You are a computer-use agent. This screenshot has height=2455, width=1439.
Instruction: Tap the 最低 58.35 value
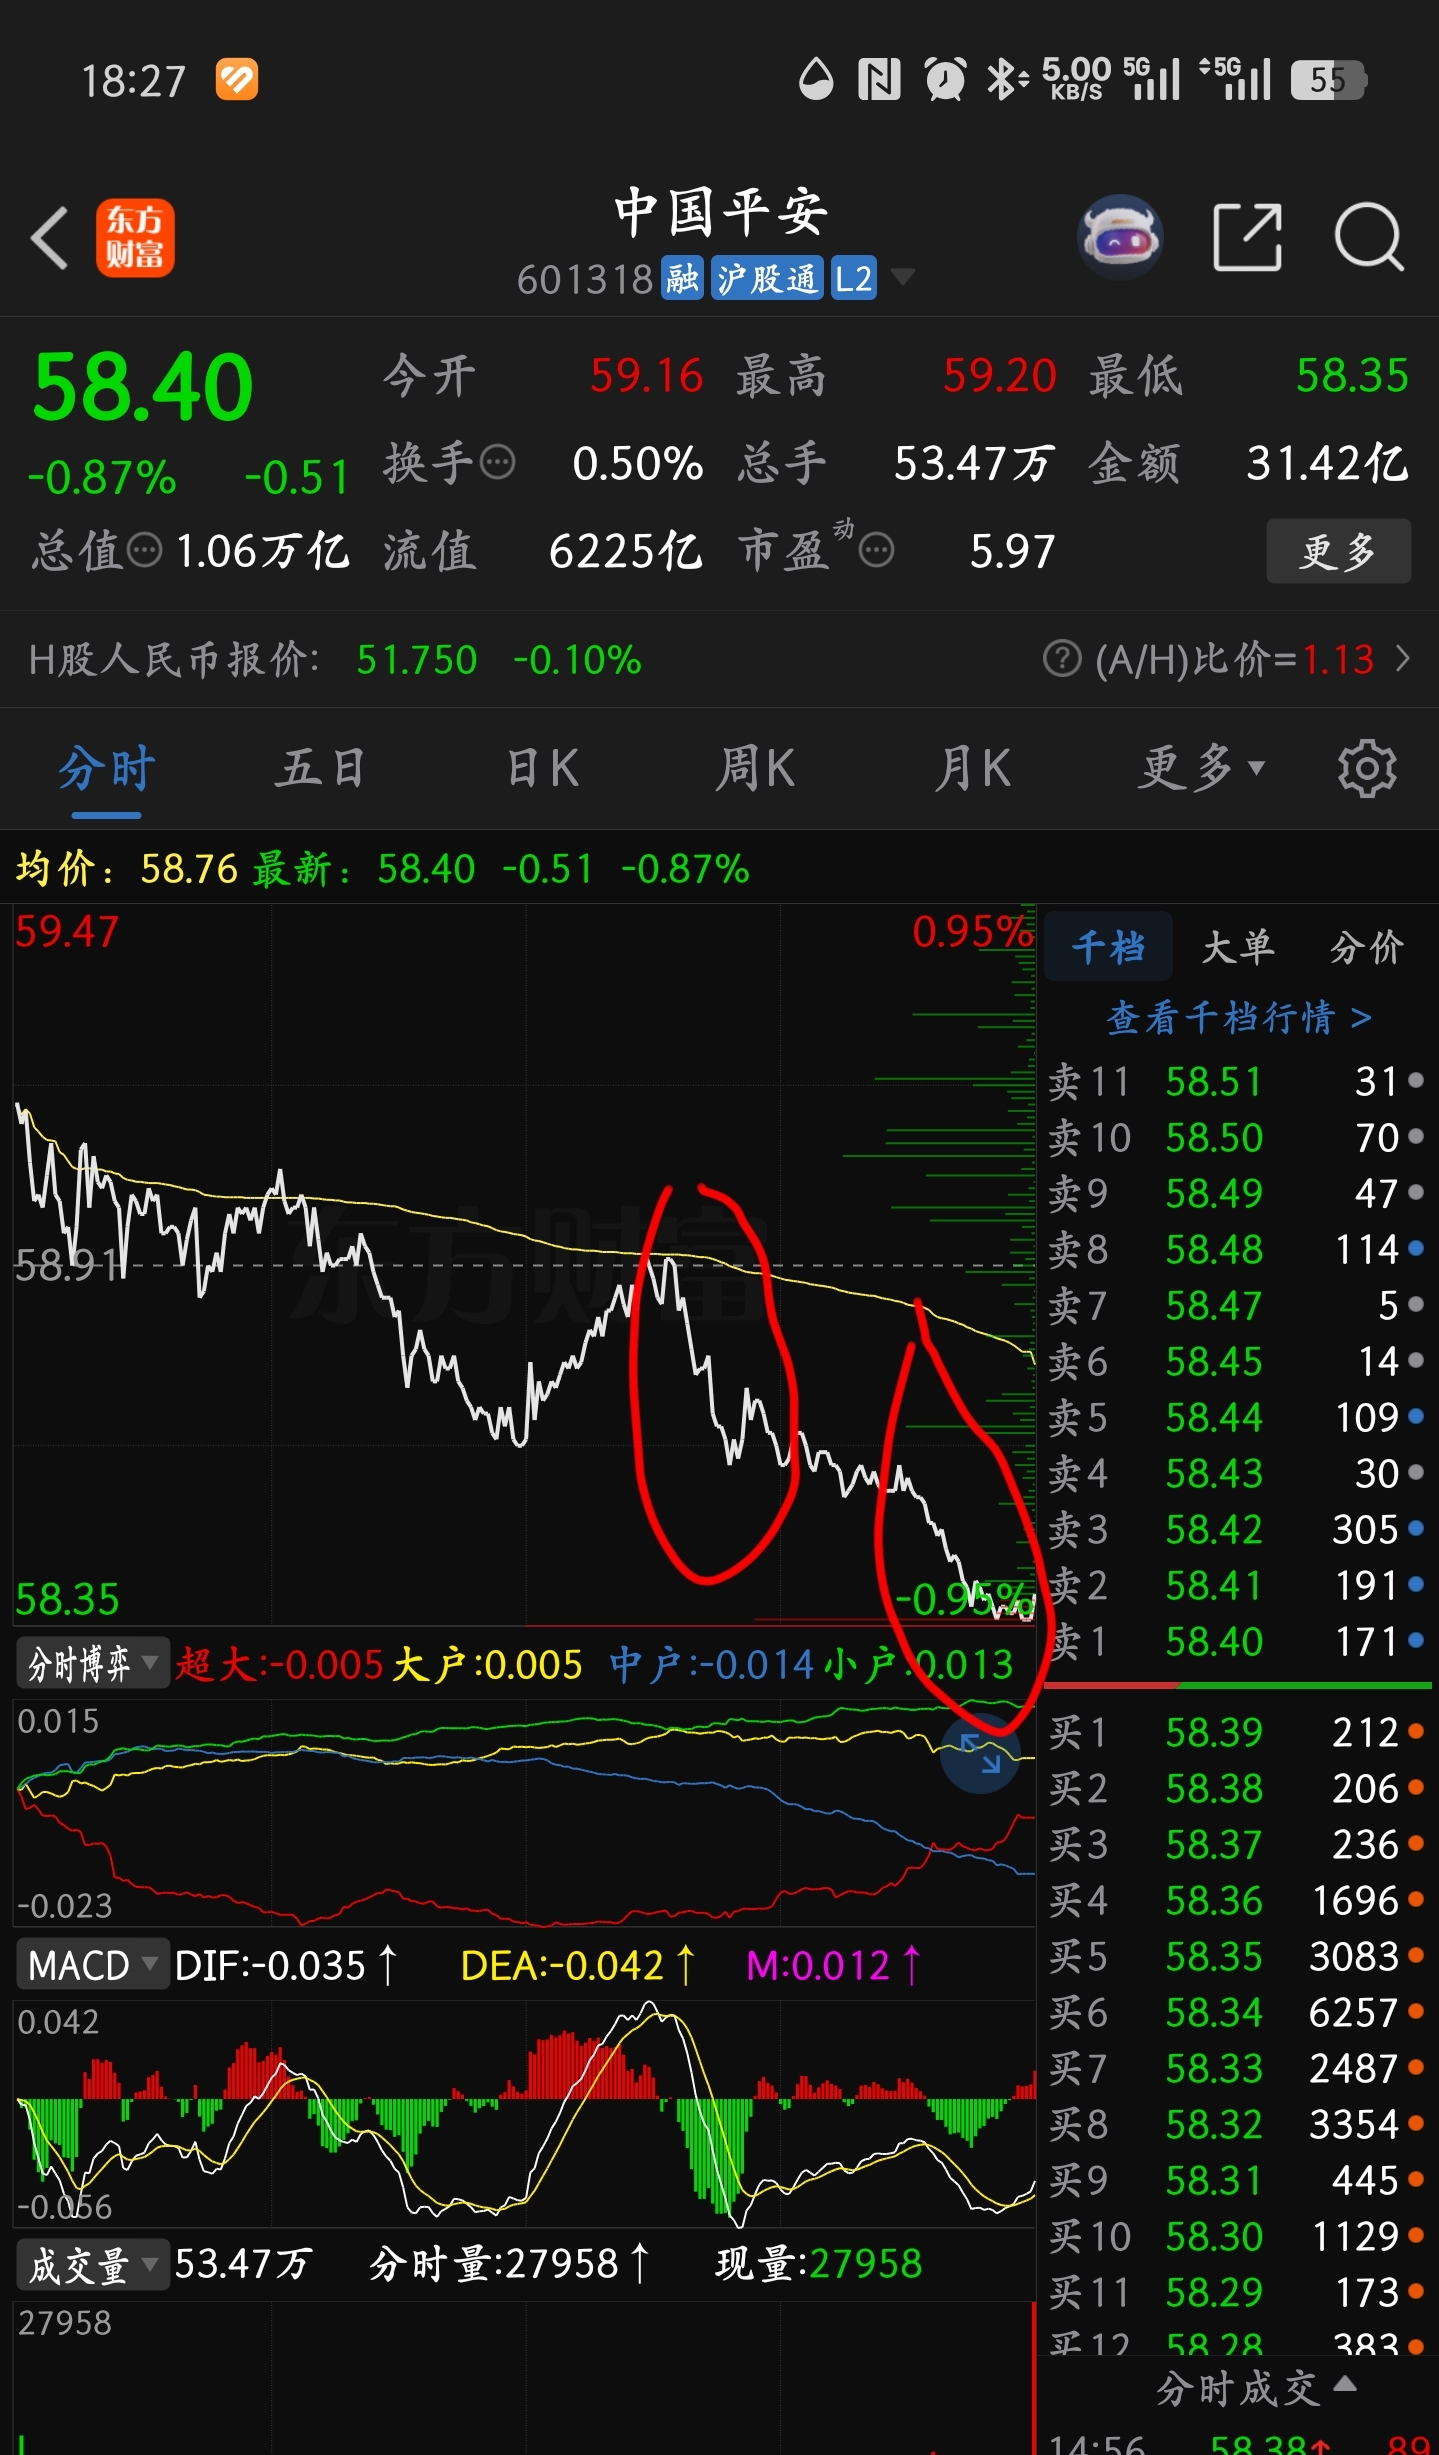[1352, 376]
